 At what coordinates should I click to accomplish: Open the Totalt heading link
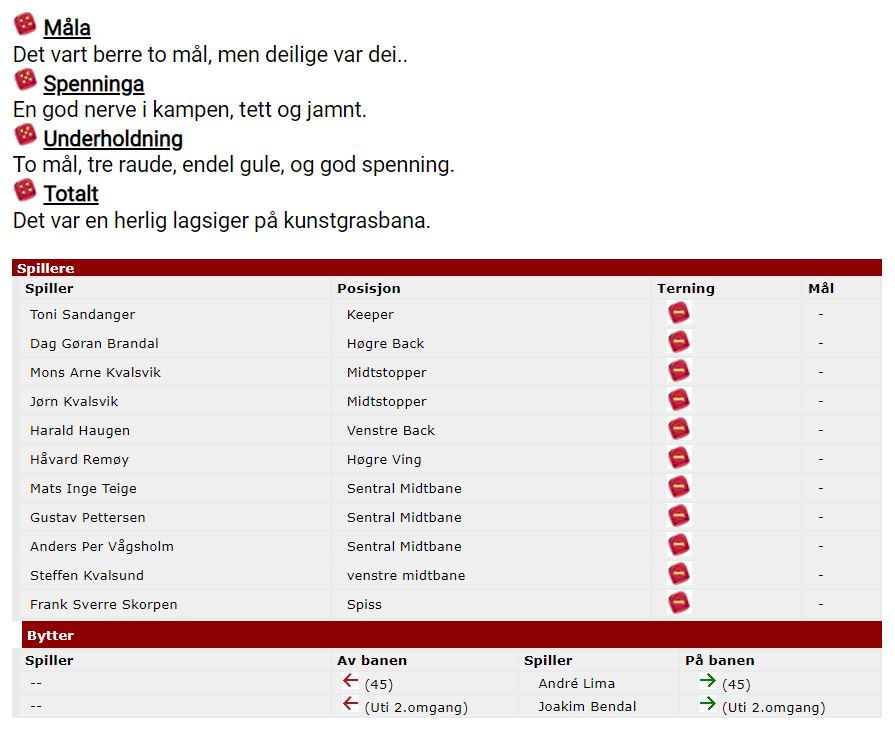pyautogui.click(x=71, y=194)
